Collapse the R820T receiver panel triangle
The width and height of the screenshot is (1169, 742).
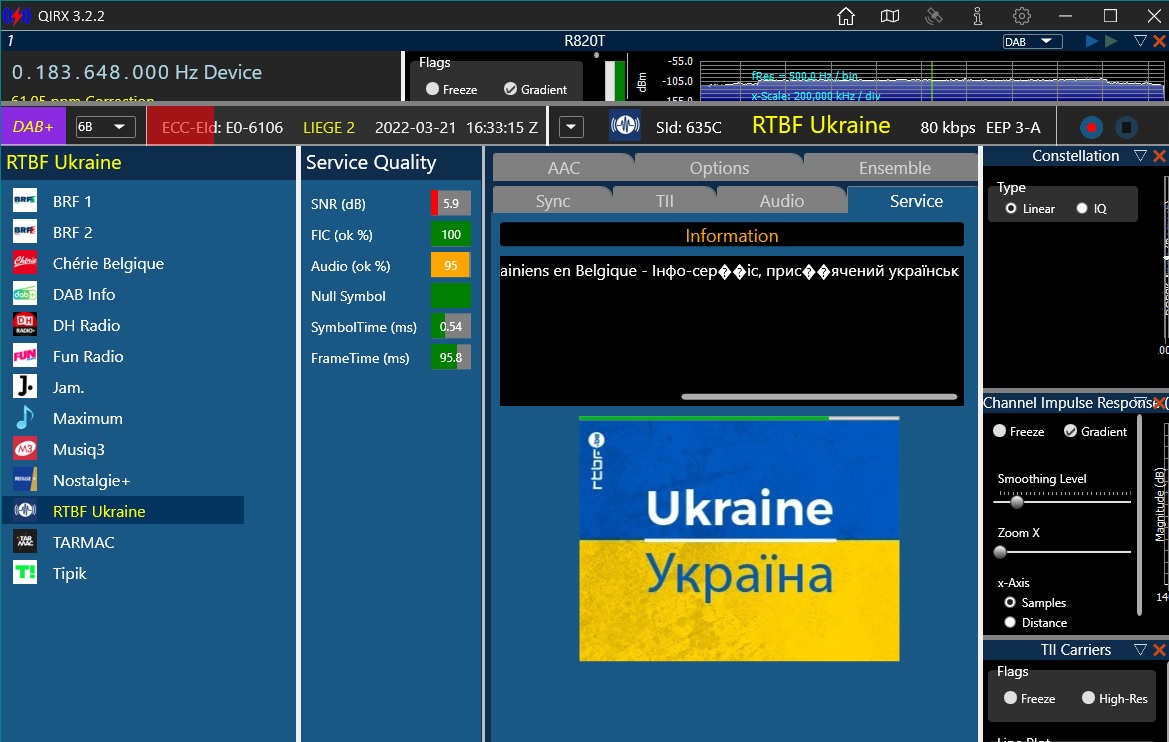[x=1140, y=41]
